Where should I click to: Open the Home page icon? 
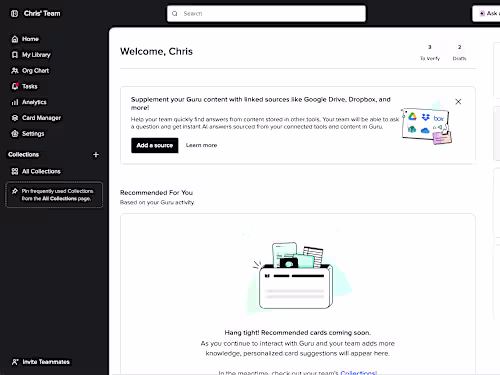click(x=15, y=39)
